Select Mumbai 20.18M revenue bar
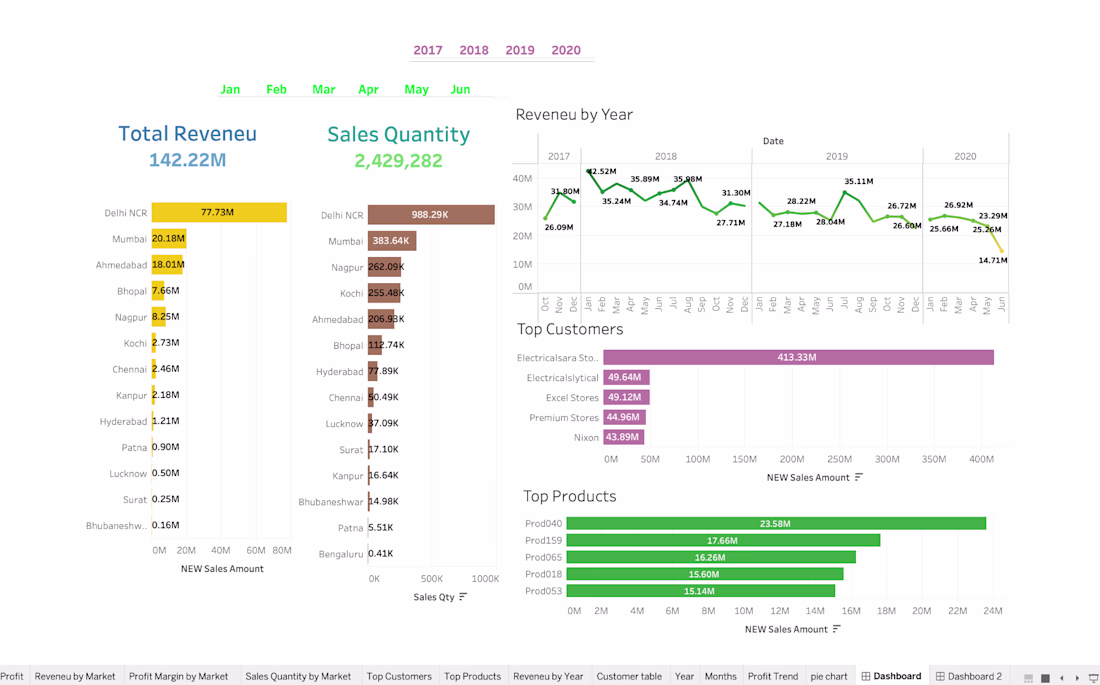1100x685 pixels. [169, 239]
